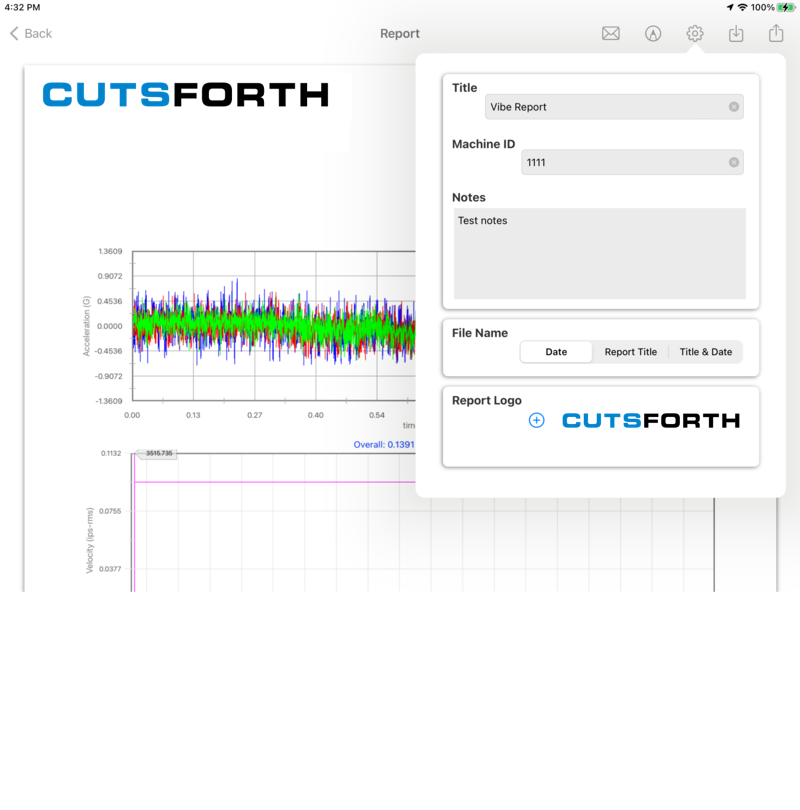Select the Title & Date file name option
The width and height of the screenshot is (800, 810).
(705, 352)
